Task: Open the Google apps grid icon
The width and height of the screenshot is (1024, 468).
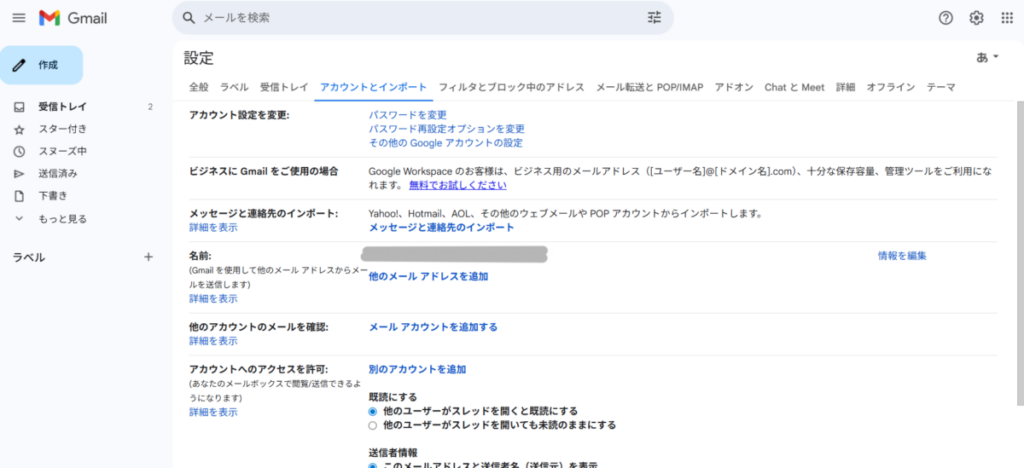Action: (x=1007, y=18)
